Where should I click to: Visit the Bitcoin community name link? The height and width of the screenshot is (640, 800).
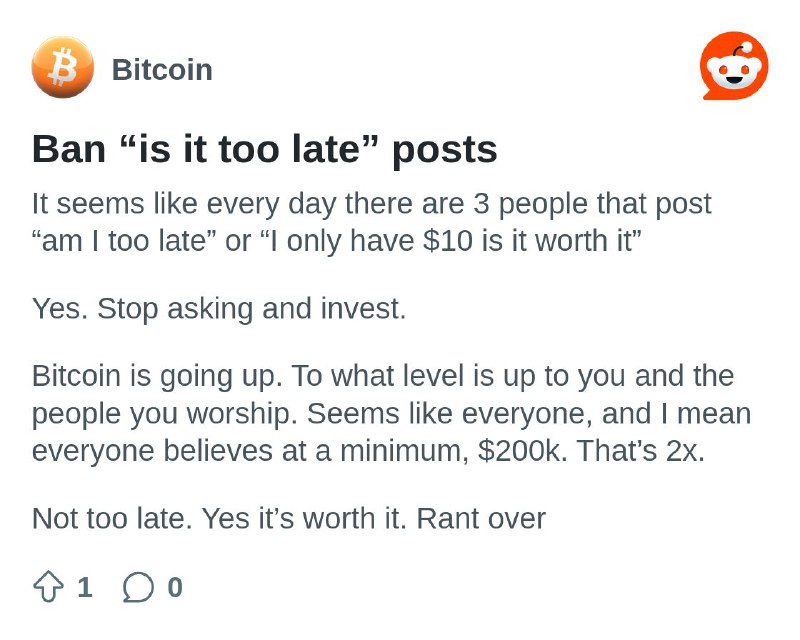point(162,69)
